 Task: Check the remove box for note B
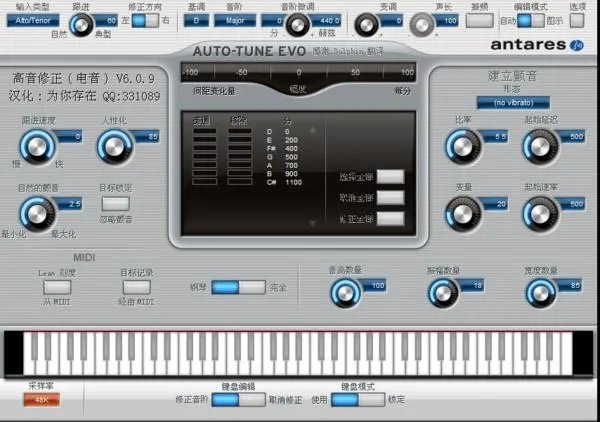coord(240,173)
